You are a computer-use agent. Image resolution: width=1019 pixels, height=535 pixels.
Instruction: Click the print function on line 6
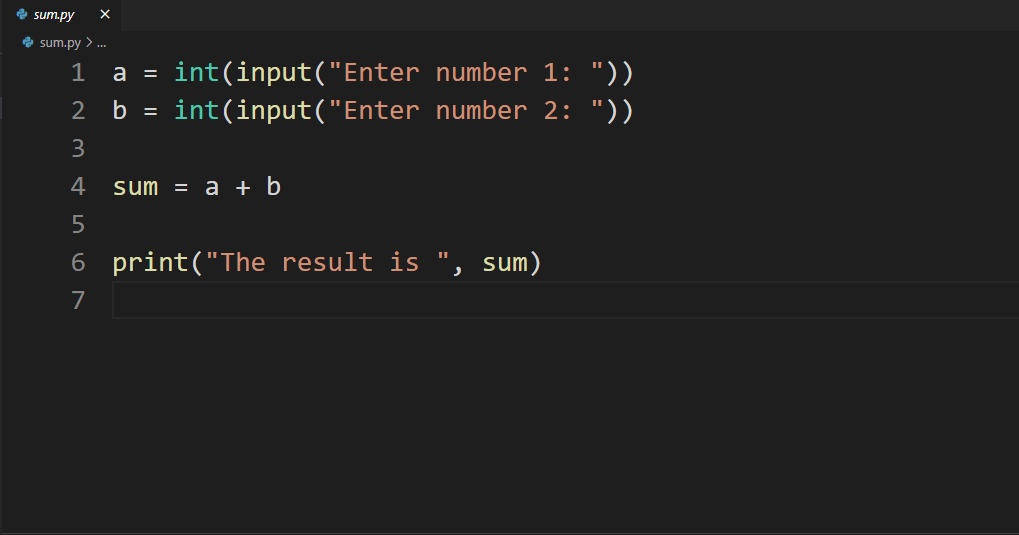(150, 263)
